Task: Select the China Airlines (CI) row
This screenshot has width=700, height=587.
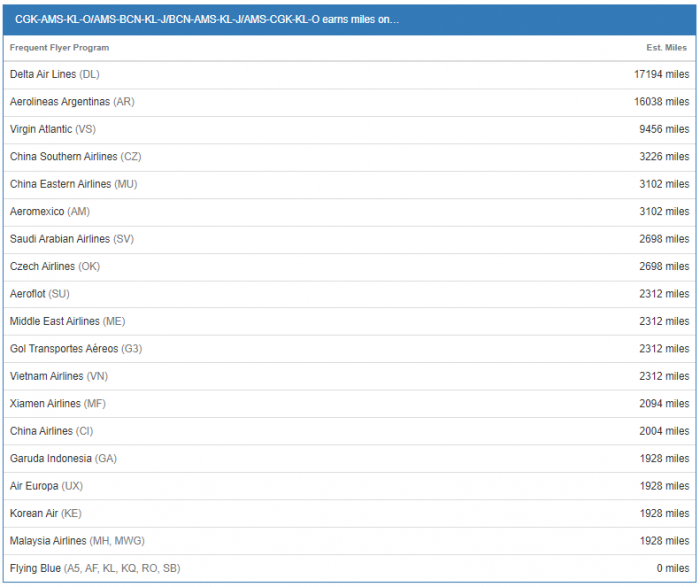Action: click(350, 432)
